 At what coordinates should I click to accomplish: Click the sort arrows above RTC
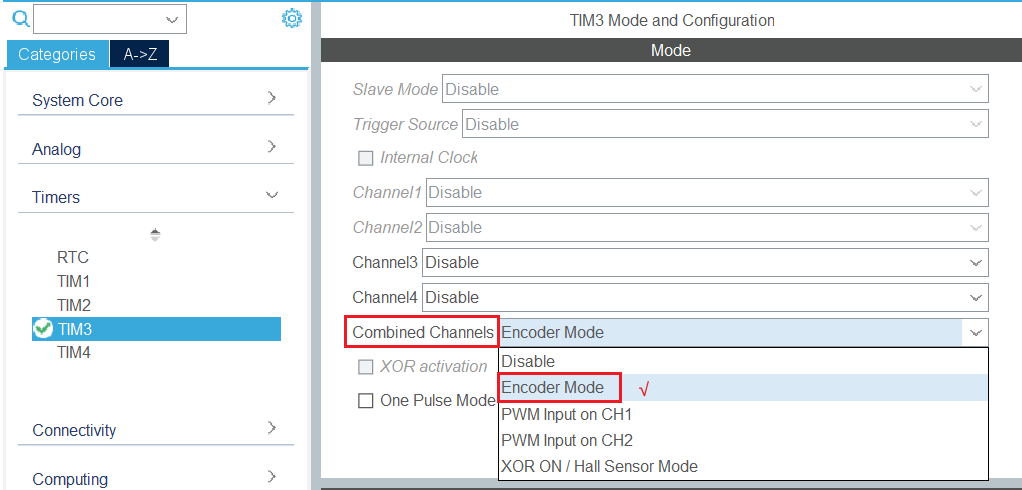pos(155,234)
